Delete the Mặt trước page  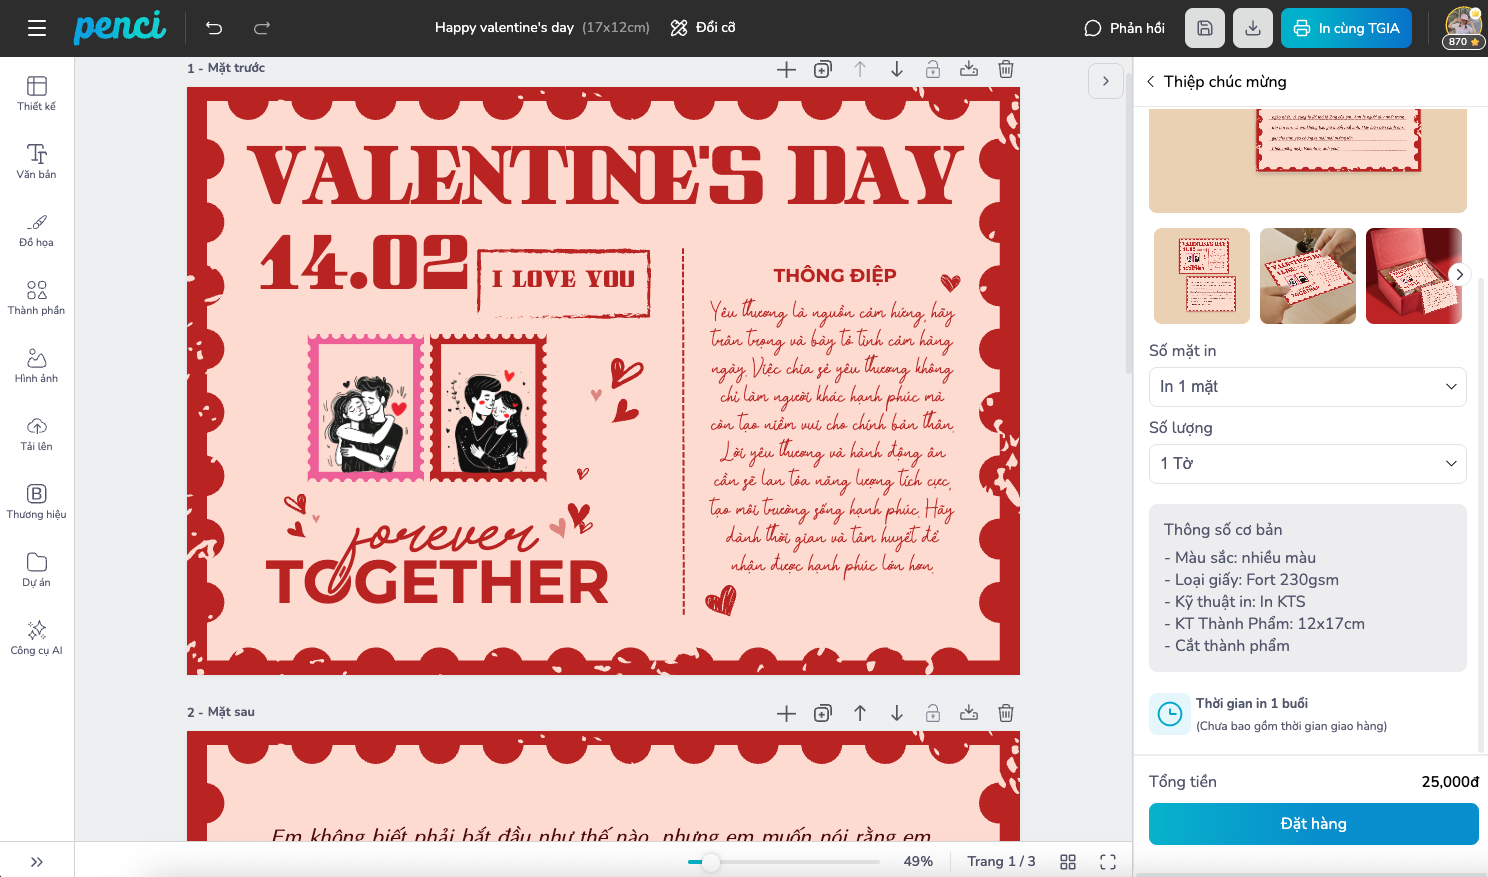(x=1006, y=69)
